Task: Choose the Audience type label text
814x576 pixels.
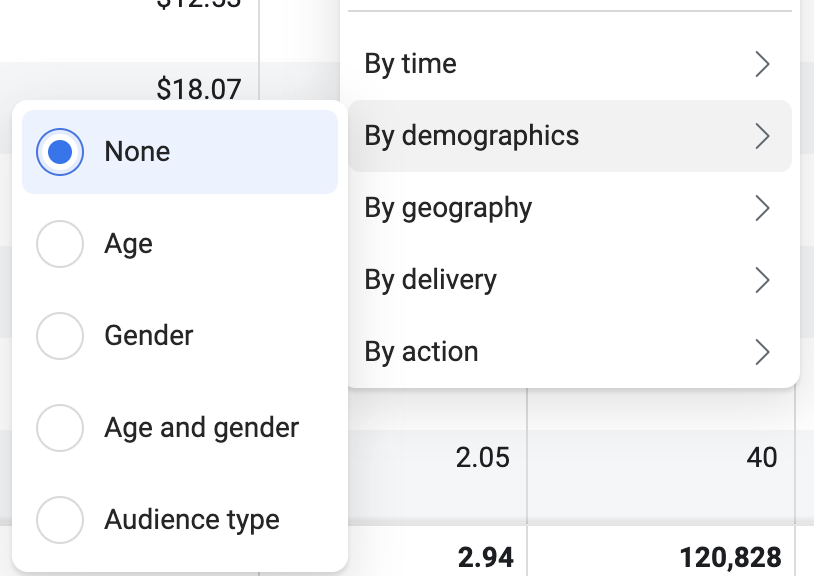Action: [192, 520]
